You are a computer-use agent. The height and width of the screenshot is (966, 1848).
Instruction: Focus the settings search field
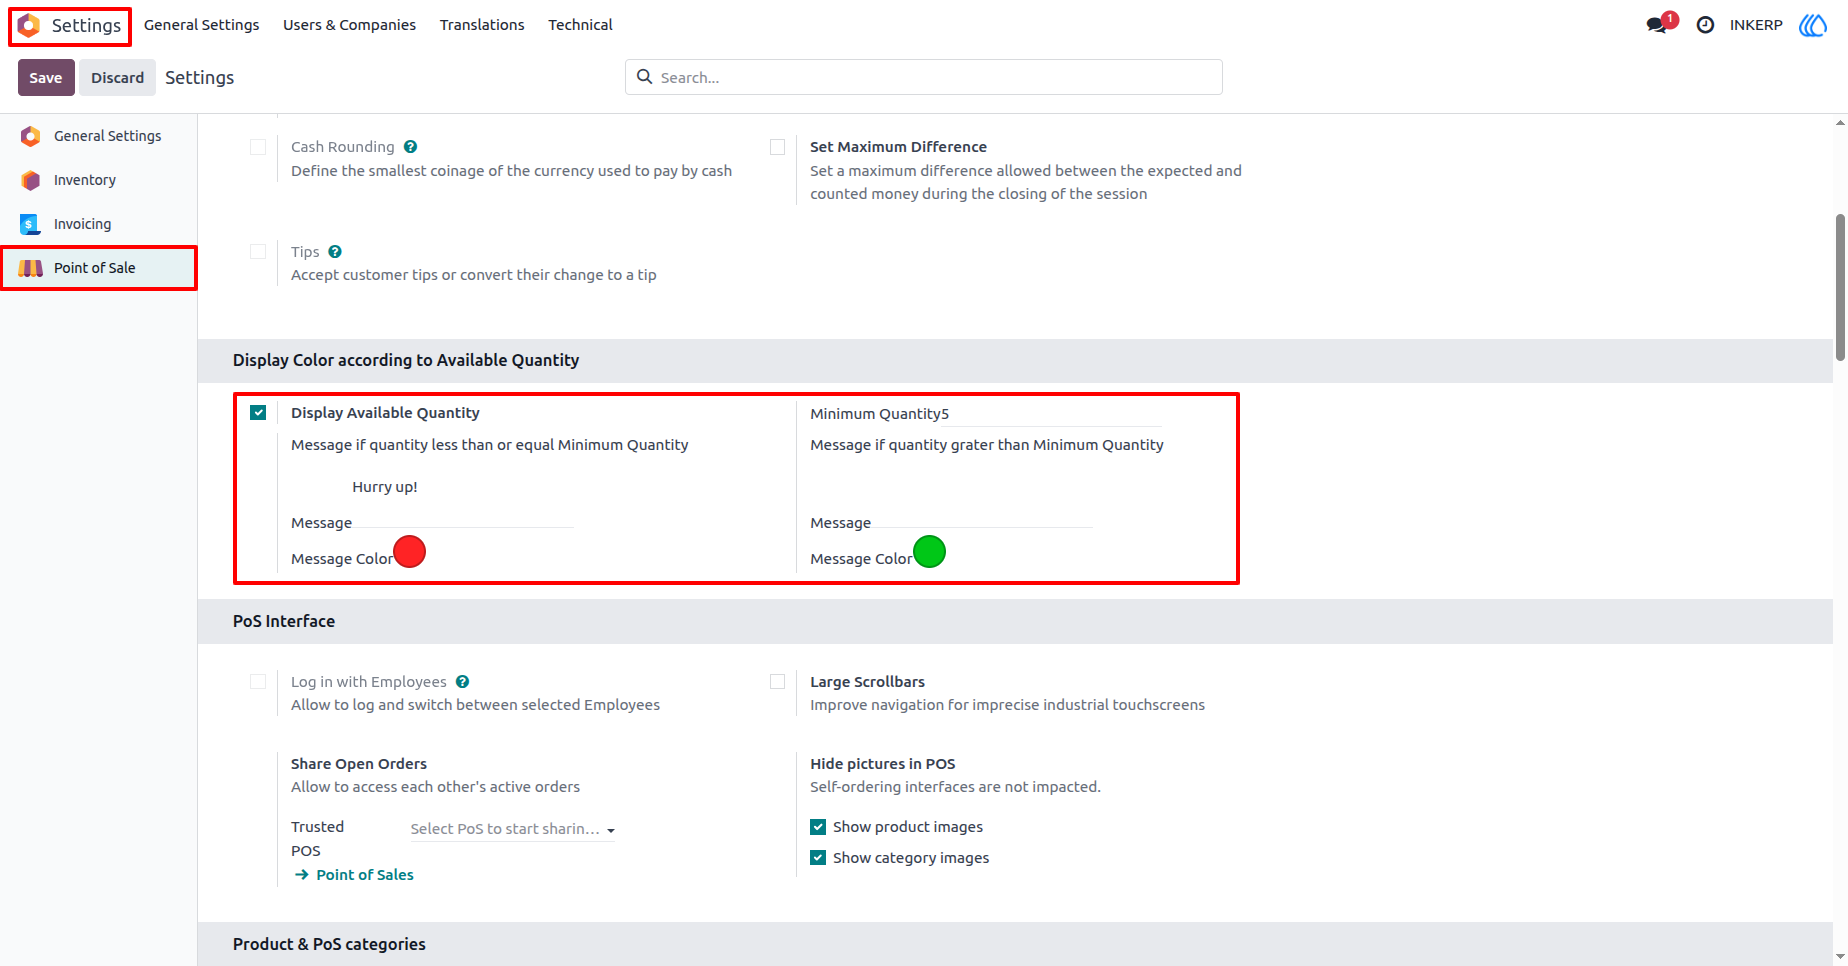(x=924, y=77)
